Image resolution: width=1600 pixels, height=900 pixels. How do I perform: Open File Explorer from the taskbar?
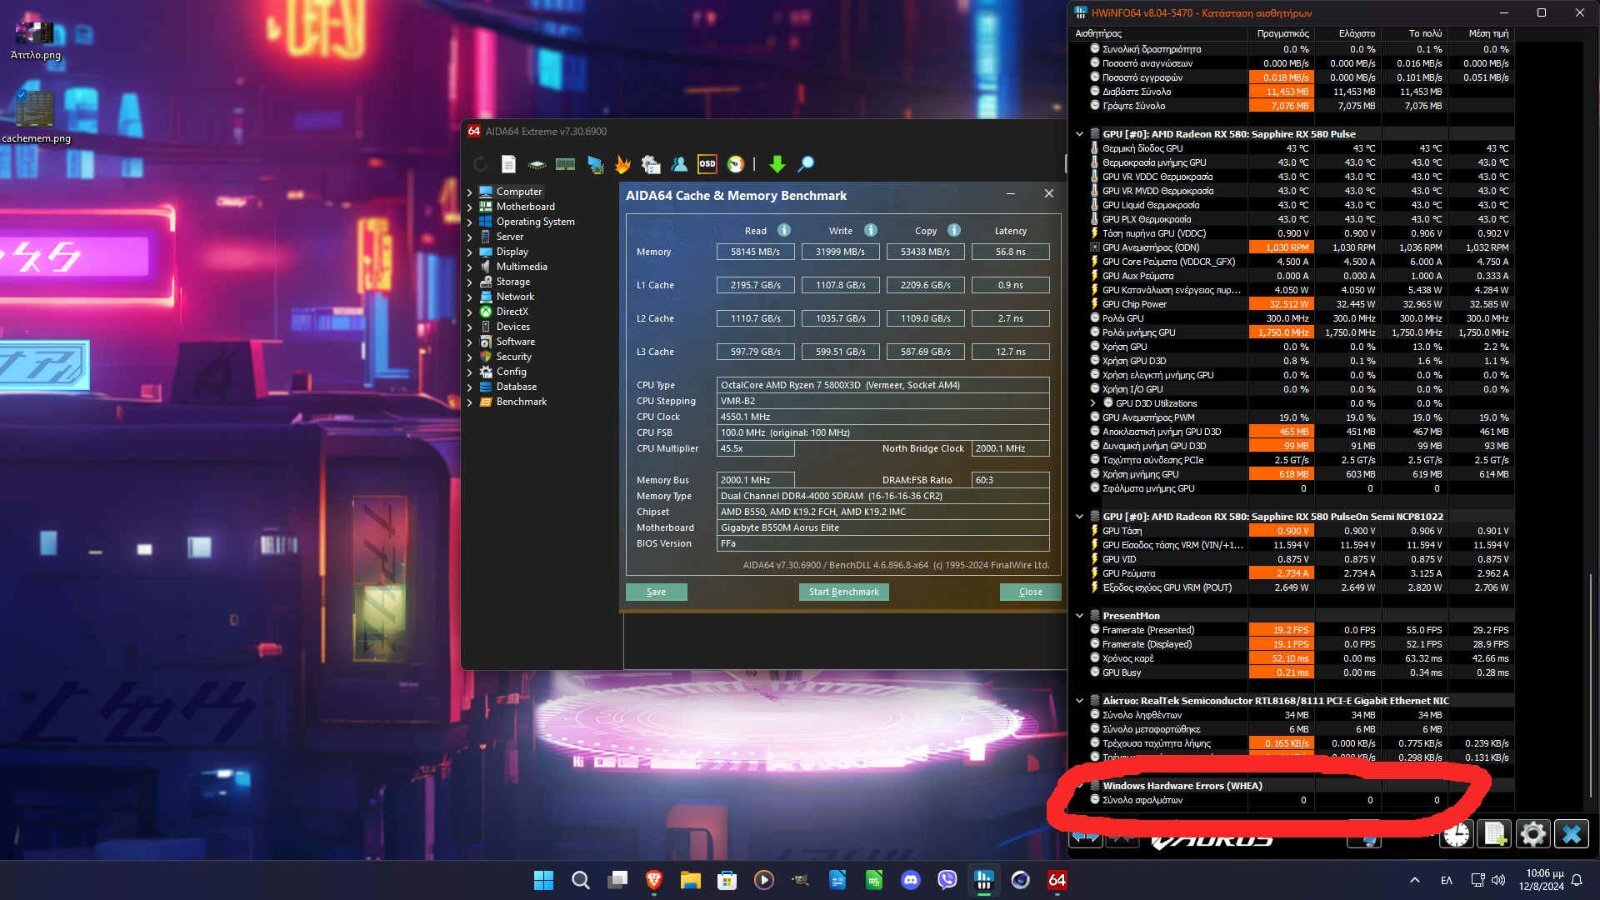[690, 880]
